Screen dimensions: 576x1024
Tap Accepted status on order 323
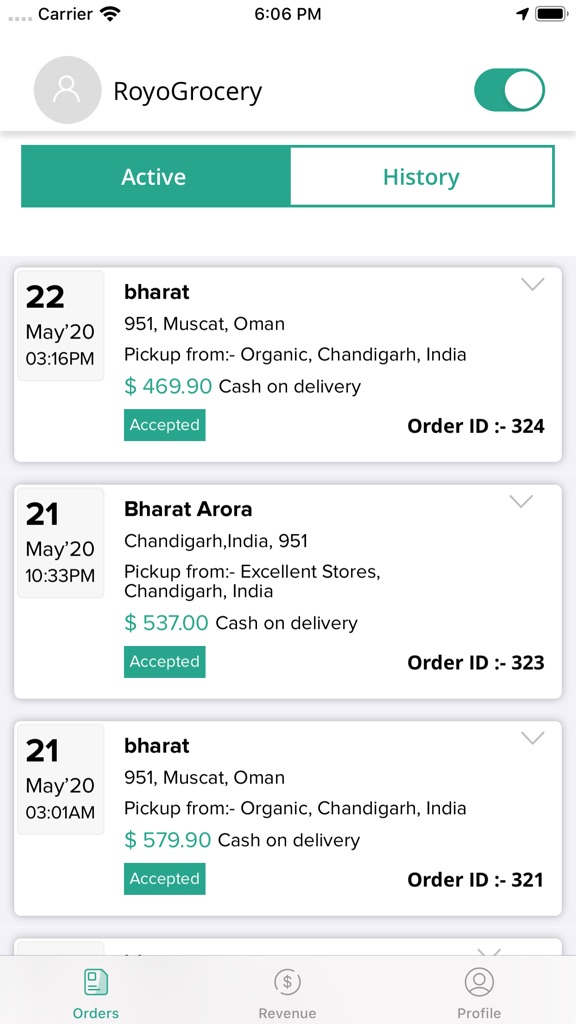coord(165,662)
